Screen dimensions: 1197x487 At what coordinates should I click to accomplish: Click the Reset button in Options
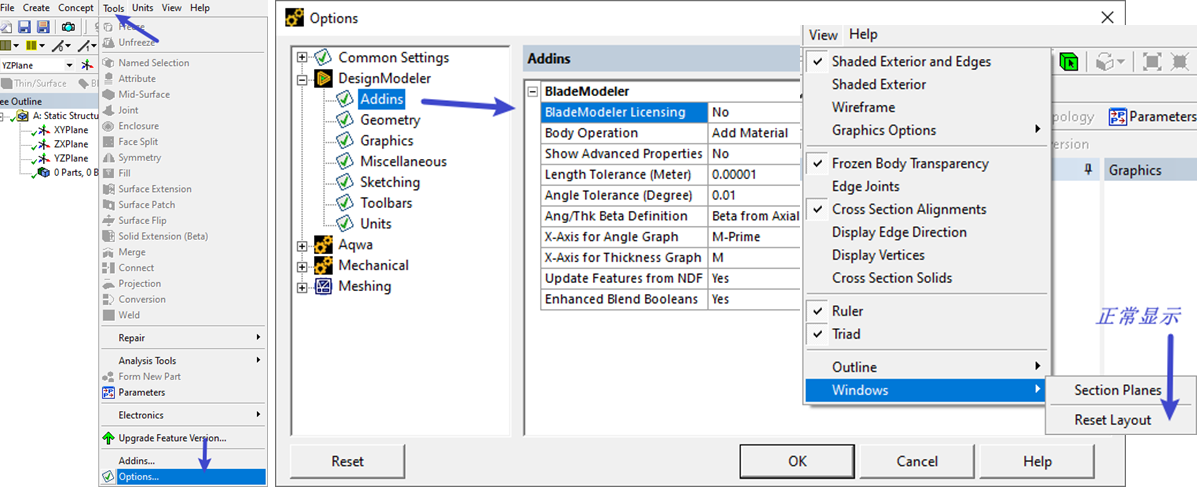(347, 461)
